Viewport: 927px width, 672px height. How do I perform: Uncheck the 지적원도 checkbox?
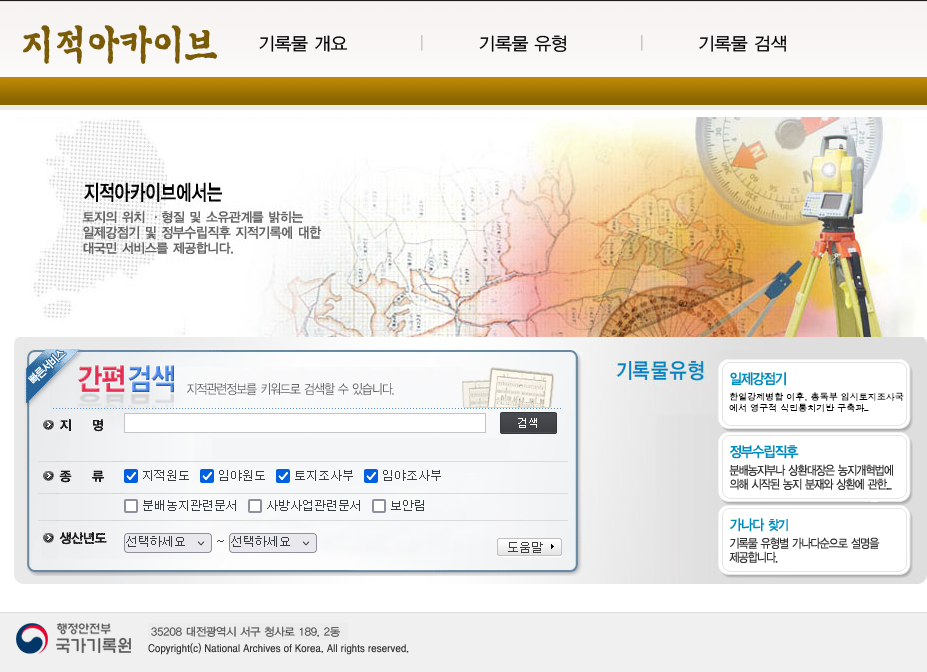click(x=130, y=475)
